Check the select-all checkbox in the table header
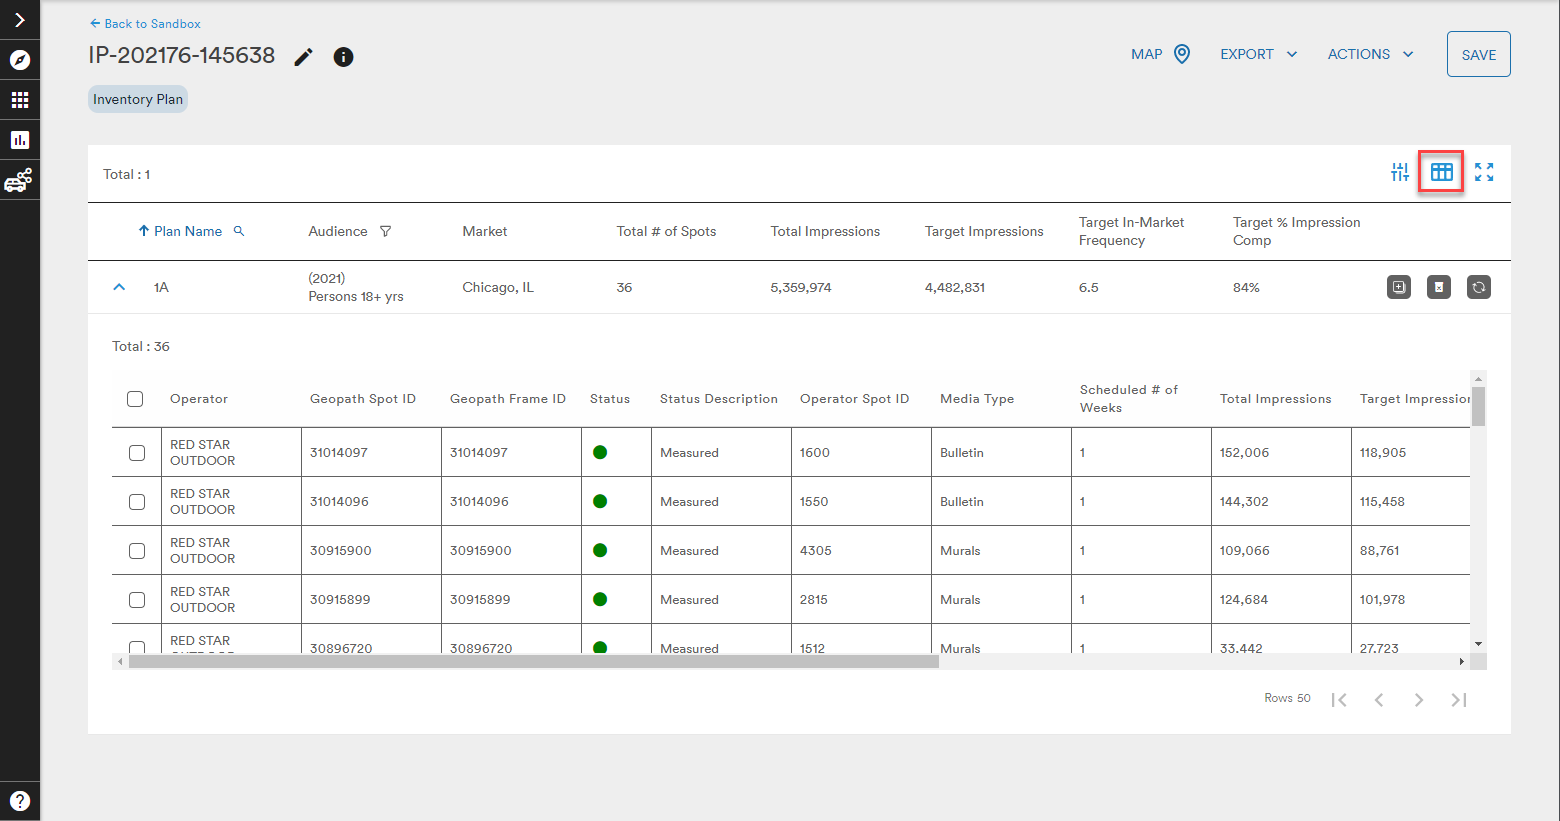This screenshot has height=821, width=1560. pos(135,398)
